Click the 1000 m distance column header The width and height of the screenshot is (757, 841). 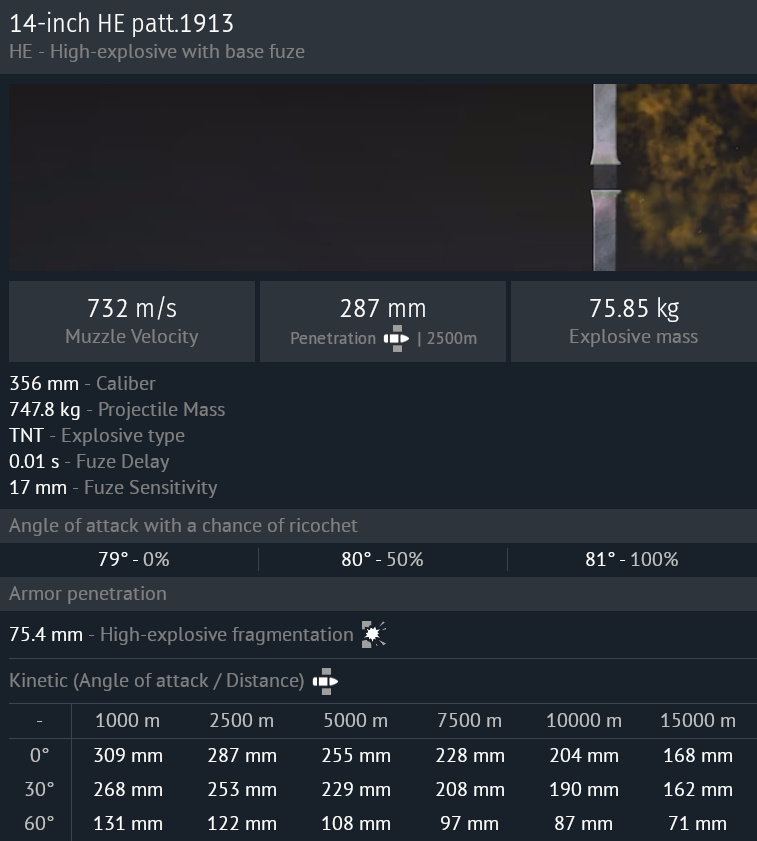(x=128, y=720)
